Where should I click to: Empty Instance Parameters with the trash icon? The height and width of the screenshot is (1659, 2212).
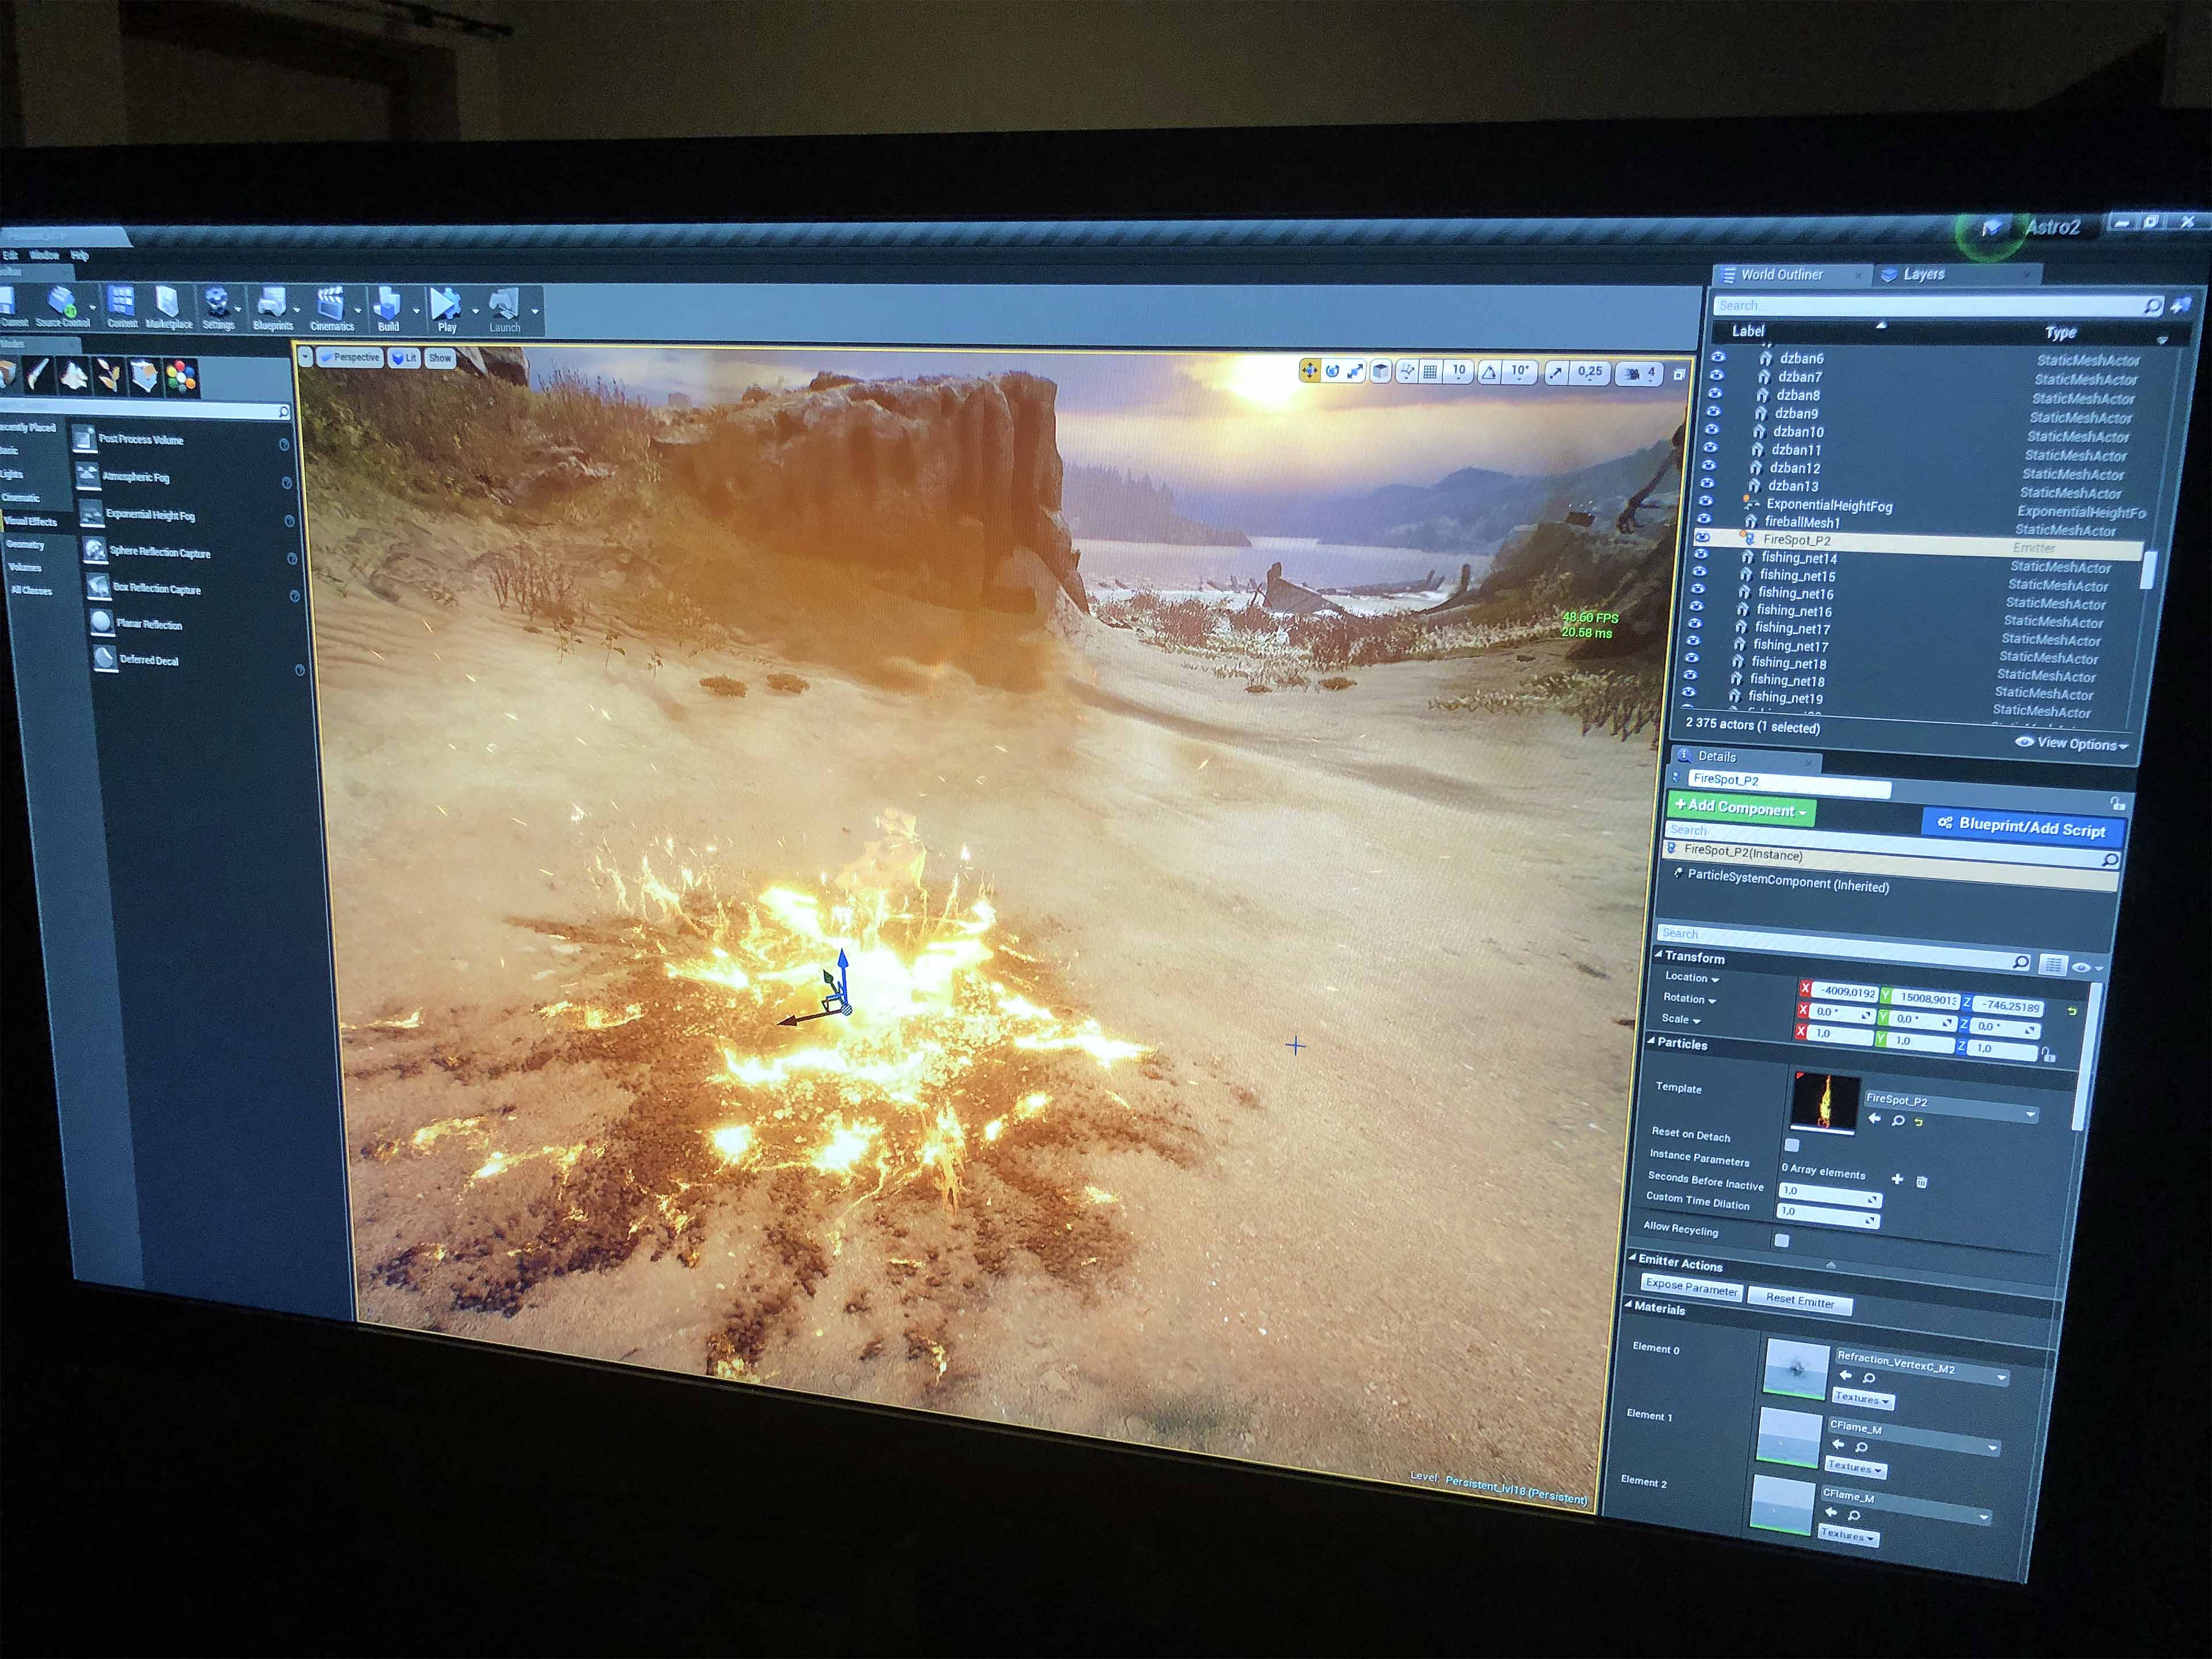pos(1921,1182)
